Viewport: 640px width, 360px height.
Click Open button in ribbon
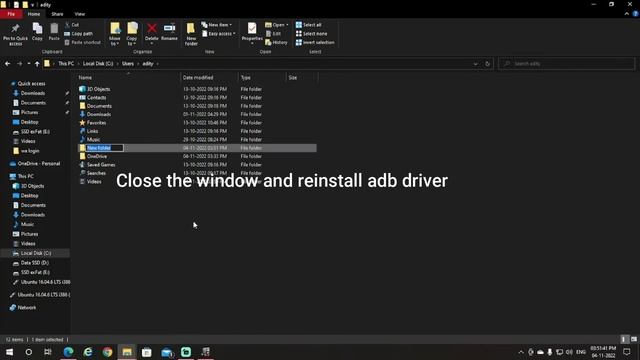(277, 25)
